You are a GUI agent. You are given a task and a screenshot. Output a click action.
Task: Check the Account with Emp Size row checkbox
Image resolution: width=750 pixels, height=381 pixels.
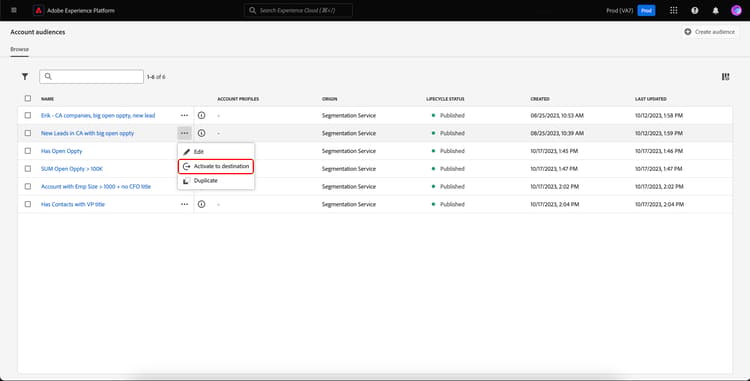[x=28, y=186]
